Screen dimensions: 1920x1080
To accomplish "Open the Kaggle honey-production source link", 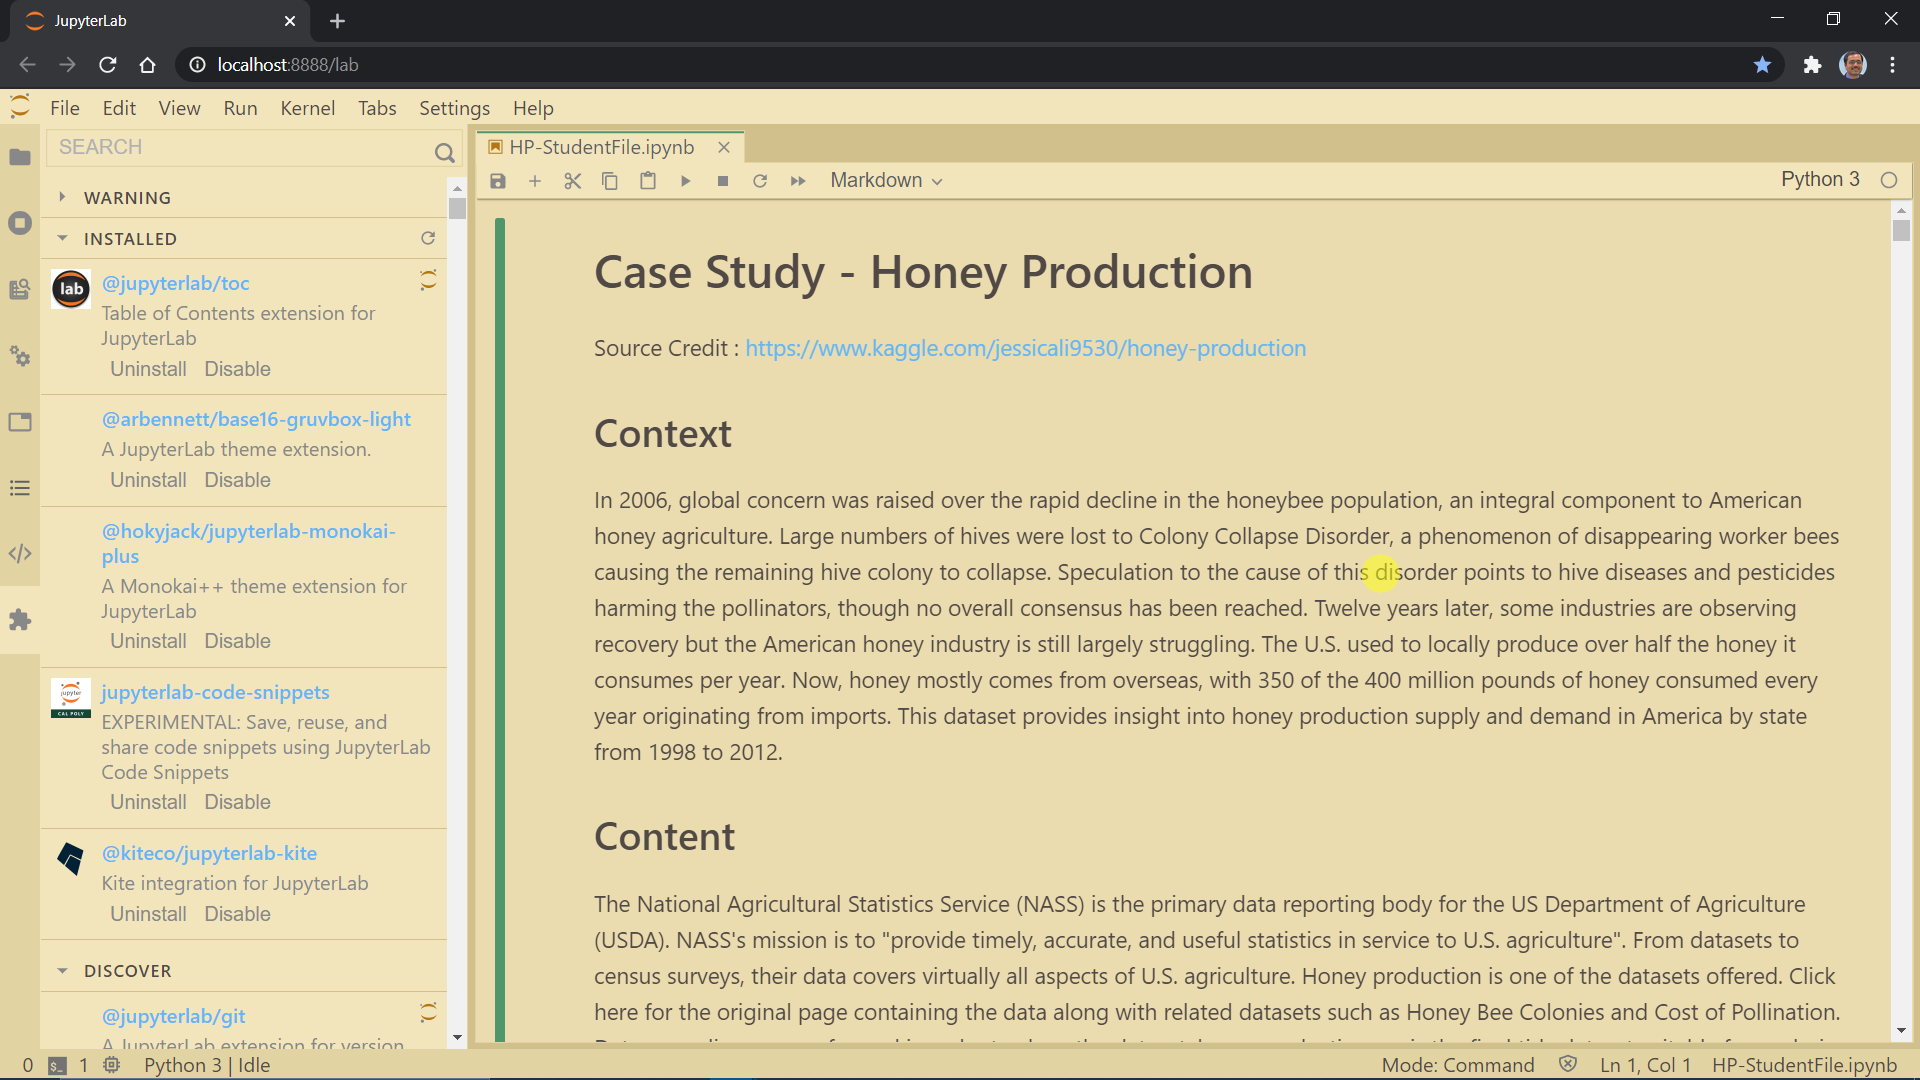I will coord(1025,348).
